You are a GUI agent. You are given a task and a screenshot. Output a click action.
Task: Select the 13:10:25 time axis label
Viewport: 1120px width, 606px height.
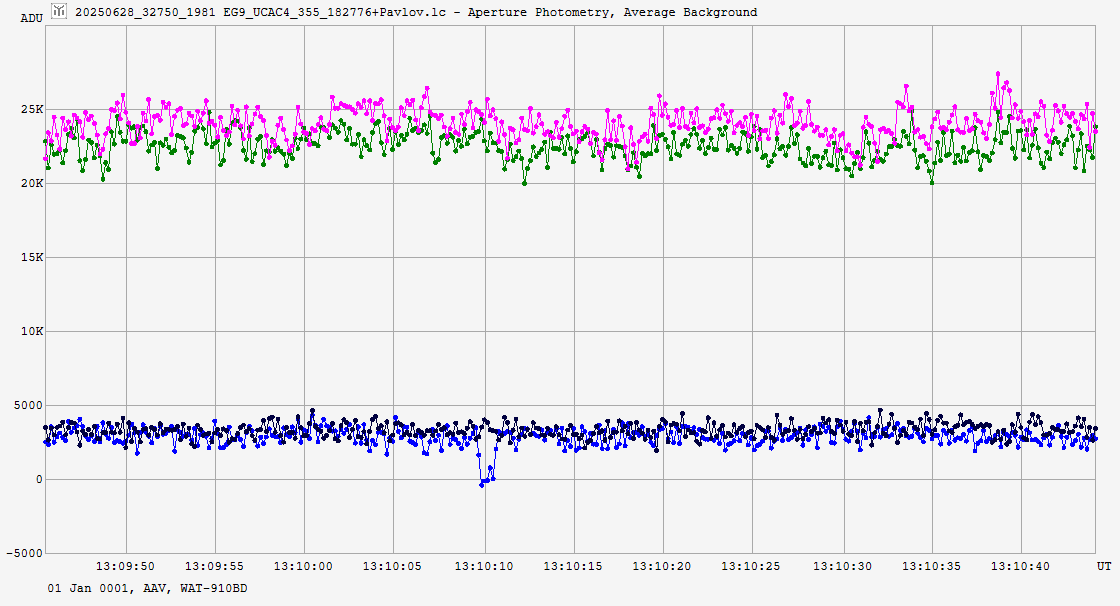click(x=753, y=566)
